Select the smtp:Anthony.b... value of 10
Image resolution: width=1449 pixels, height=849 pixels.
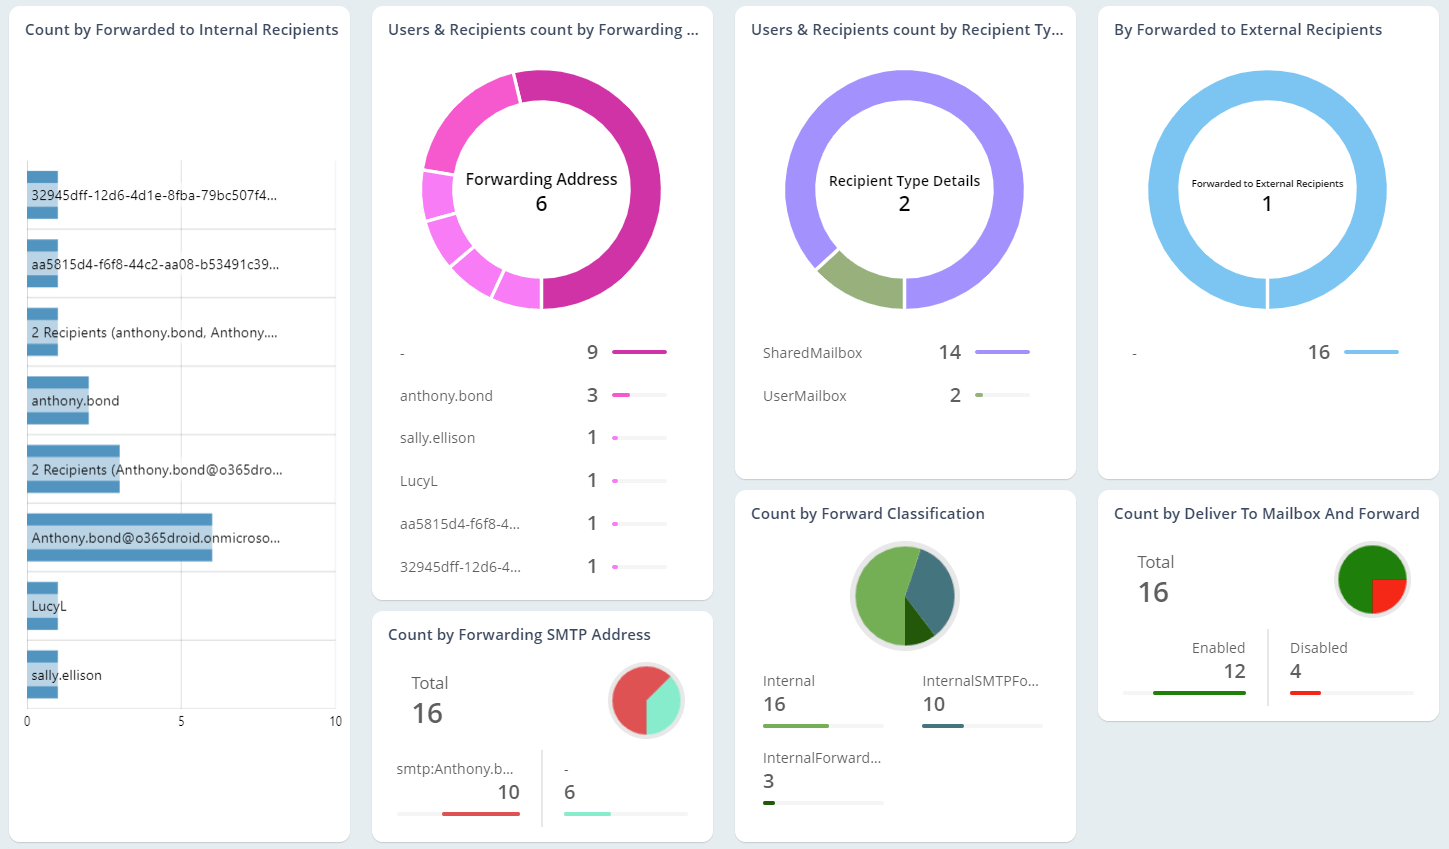coord(508,792)
